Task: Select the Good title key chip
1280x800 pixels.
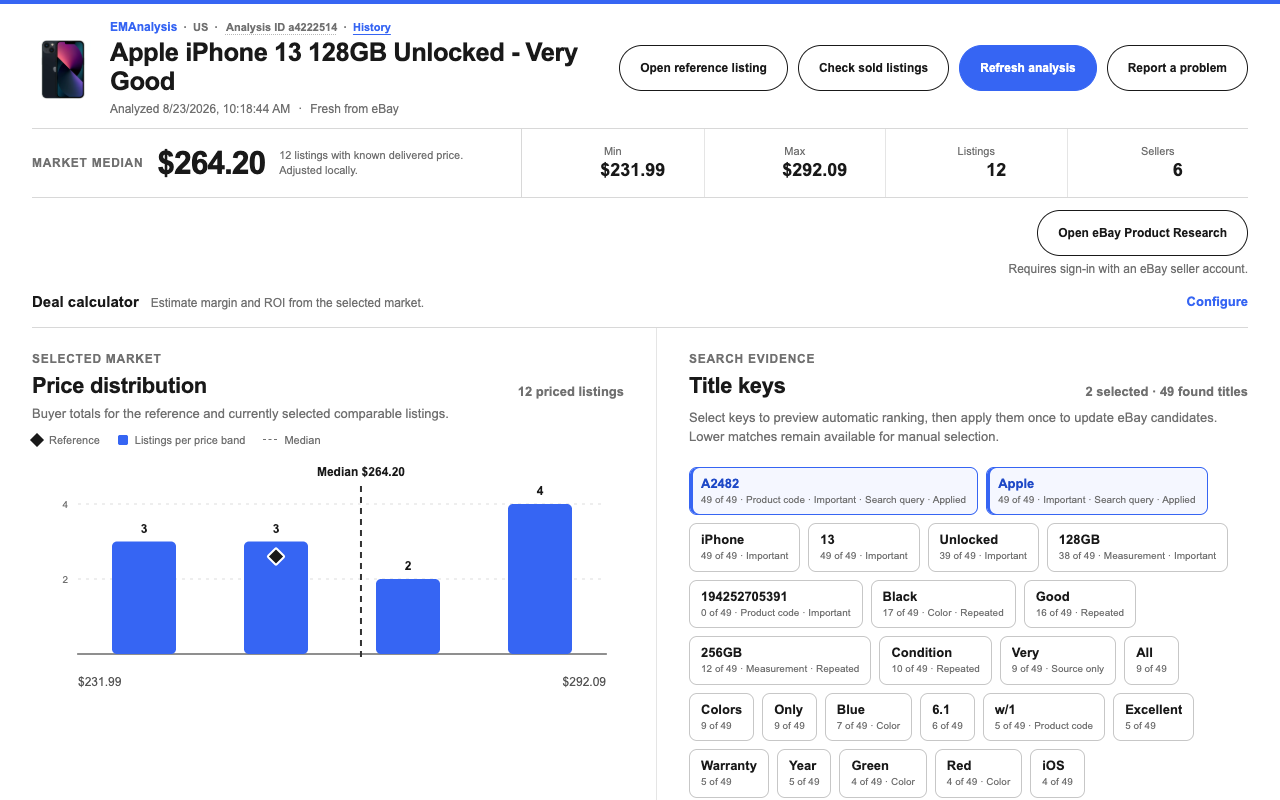Action: (x=1080, y=604)
